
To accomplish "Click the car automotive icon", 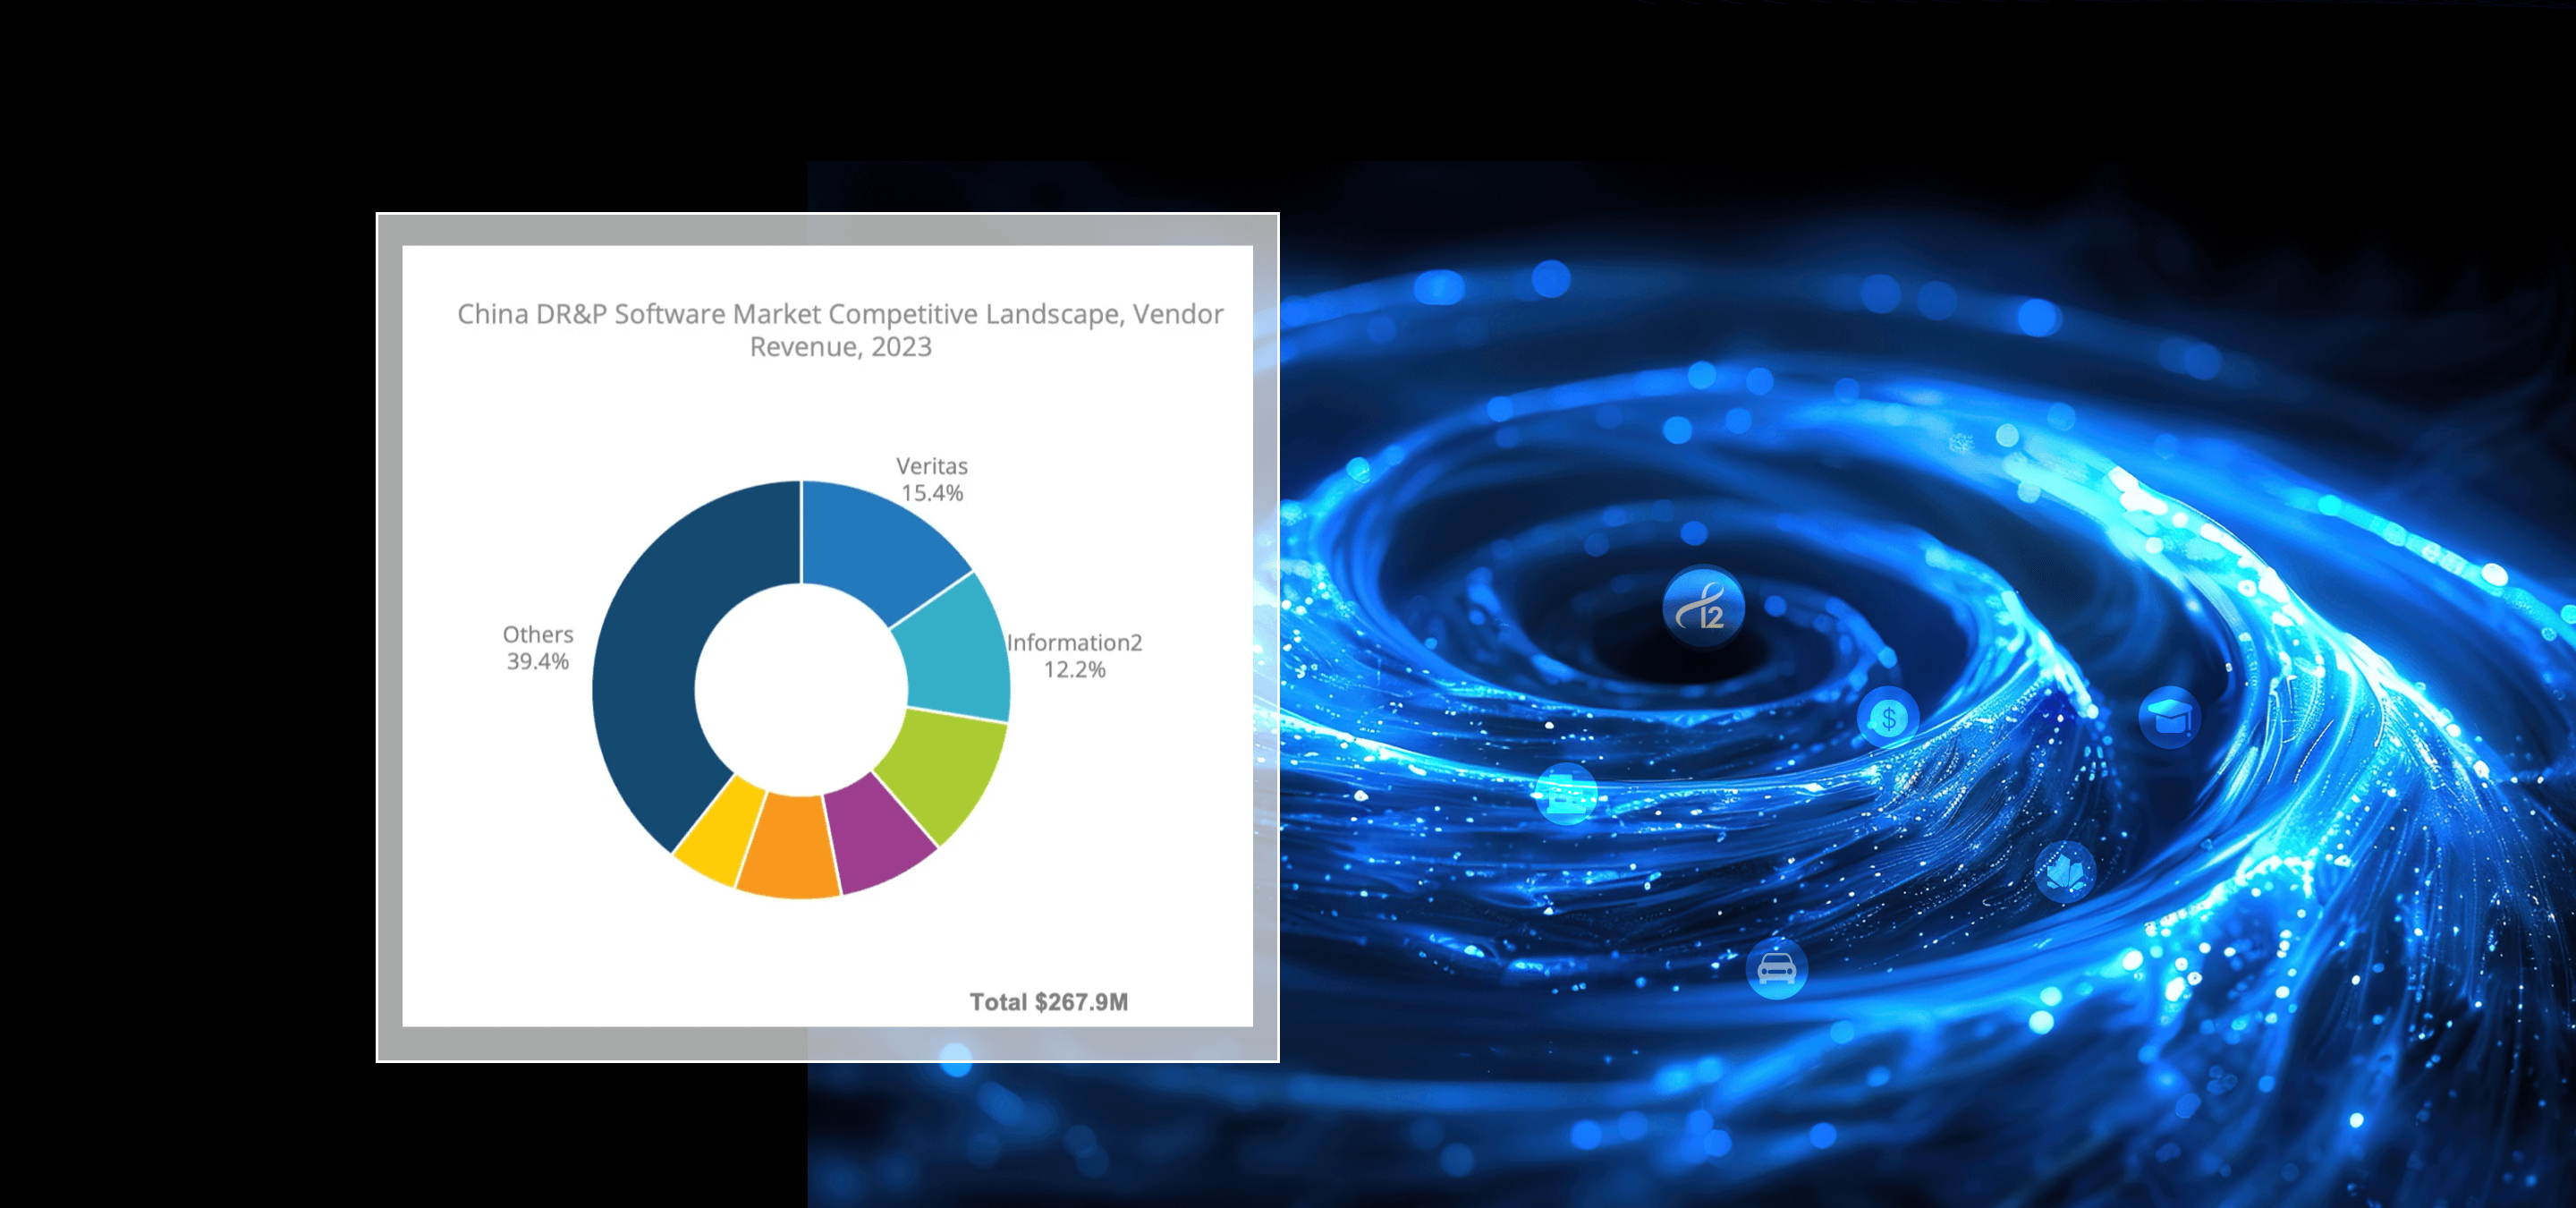I will 1776,968.
